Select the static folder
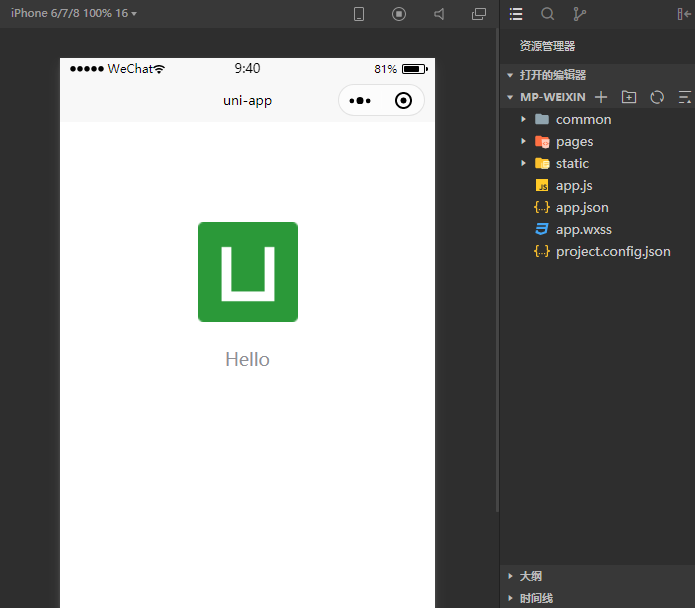695x608 pixels. 597,164
